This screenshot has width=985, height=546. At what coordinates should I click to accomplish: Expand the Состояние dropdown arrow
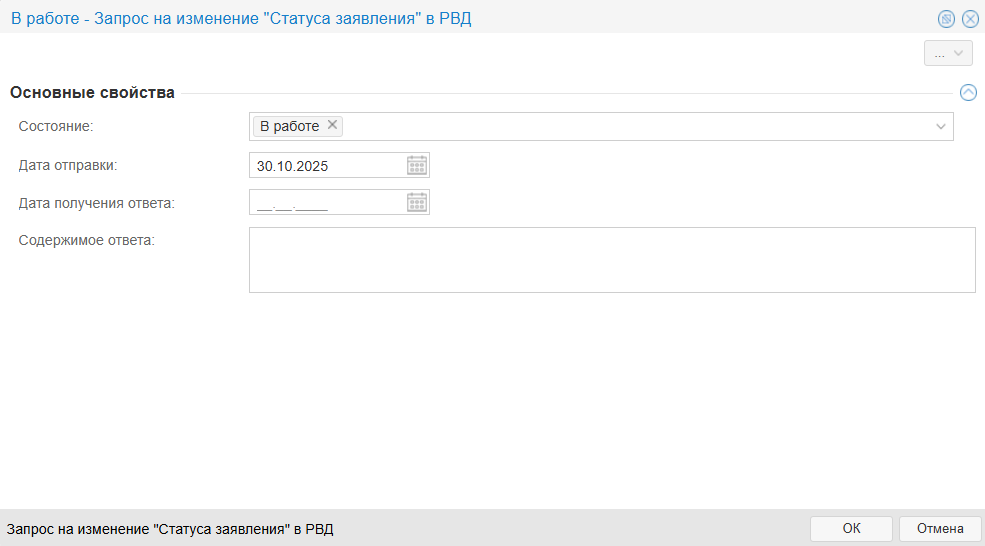(941, 127)
